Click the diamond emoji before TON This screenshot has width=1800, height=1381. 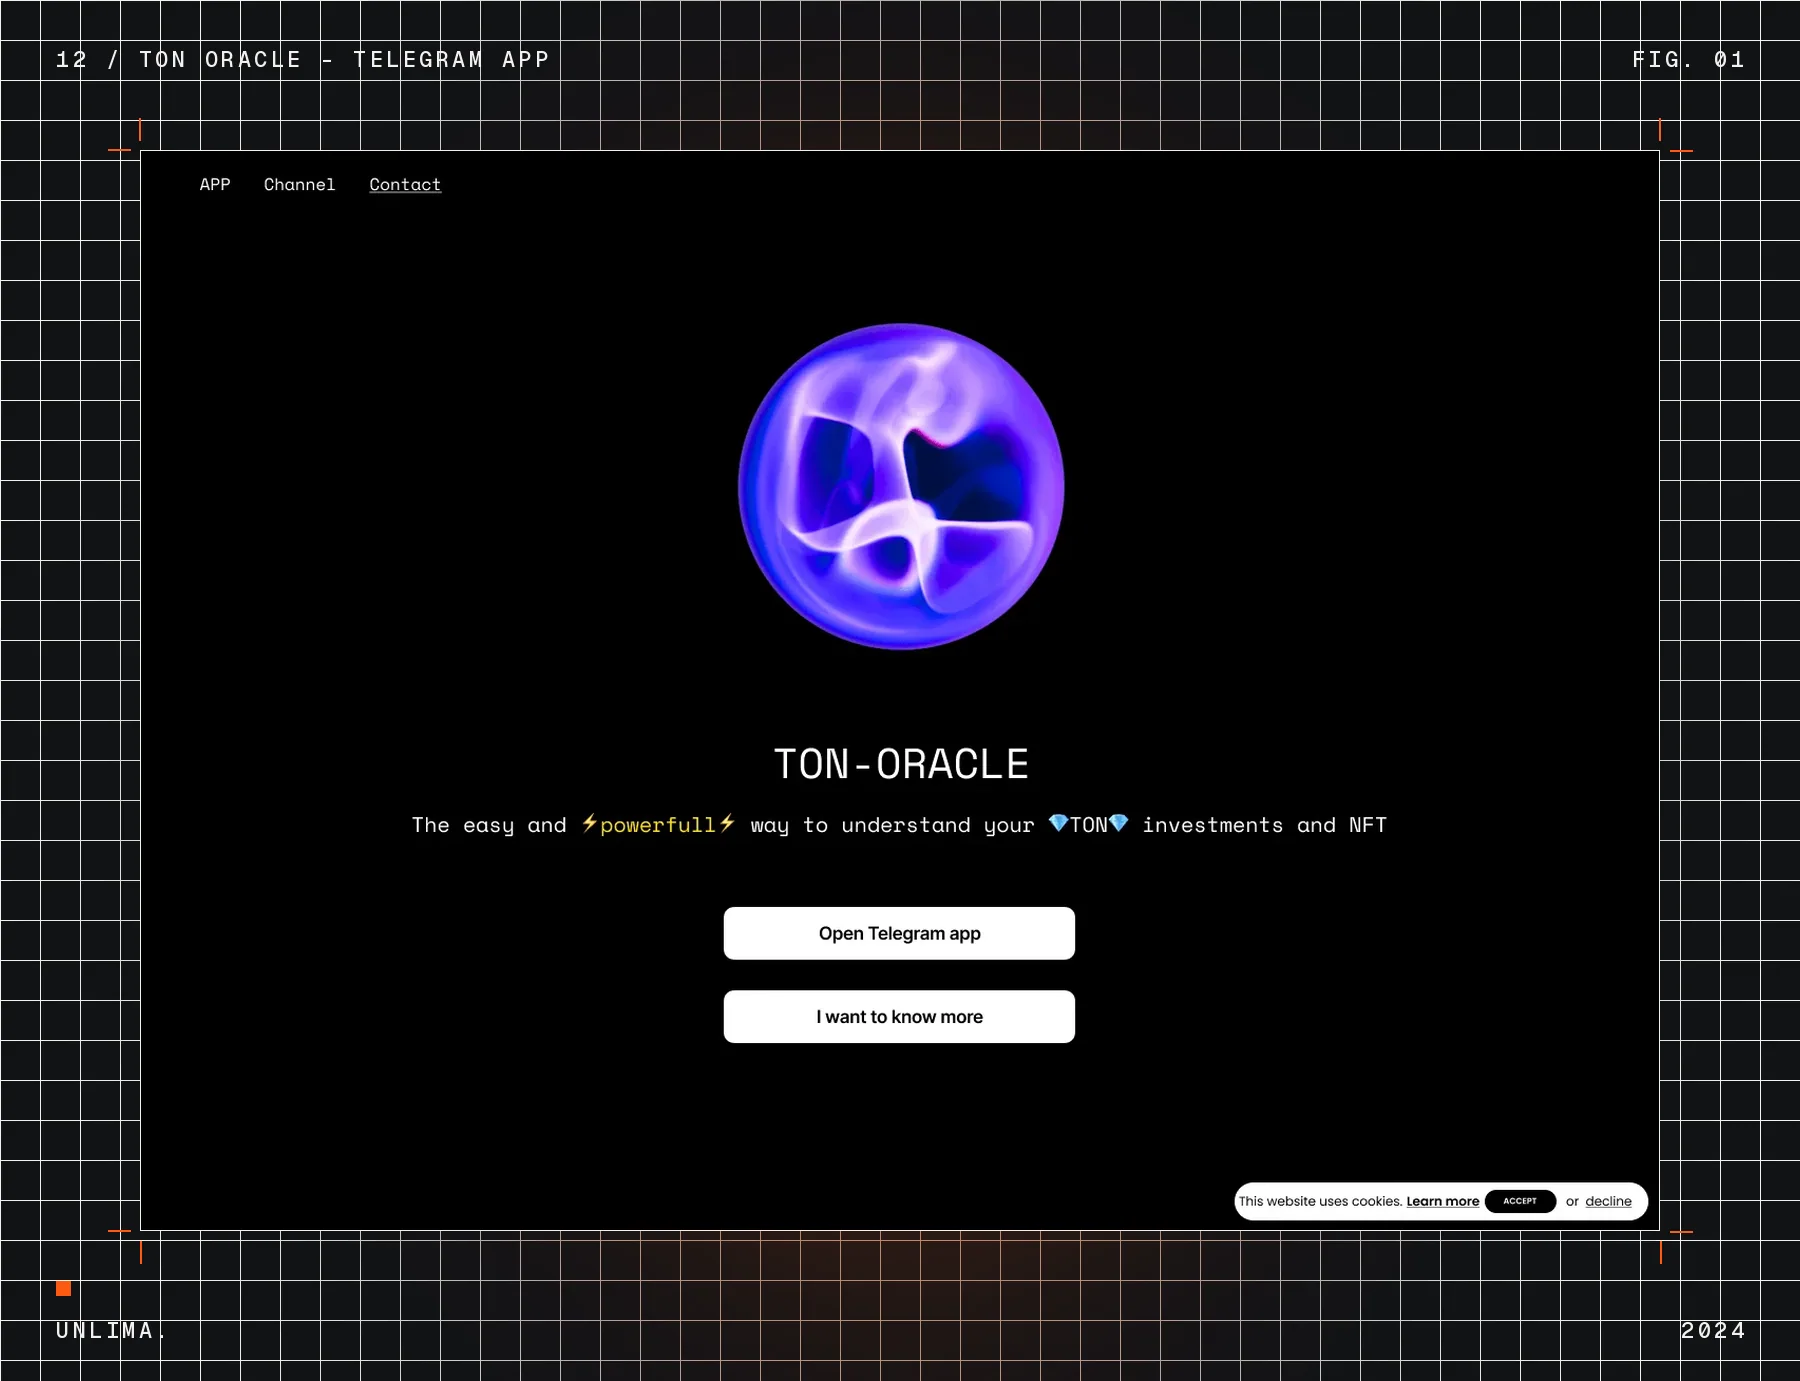[x=1058, y=823]
